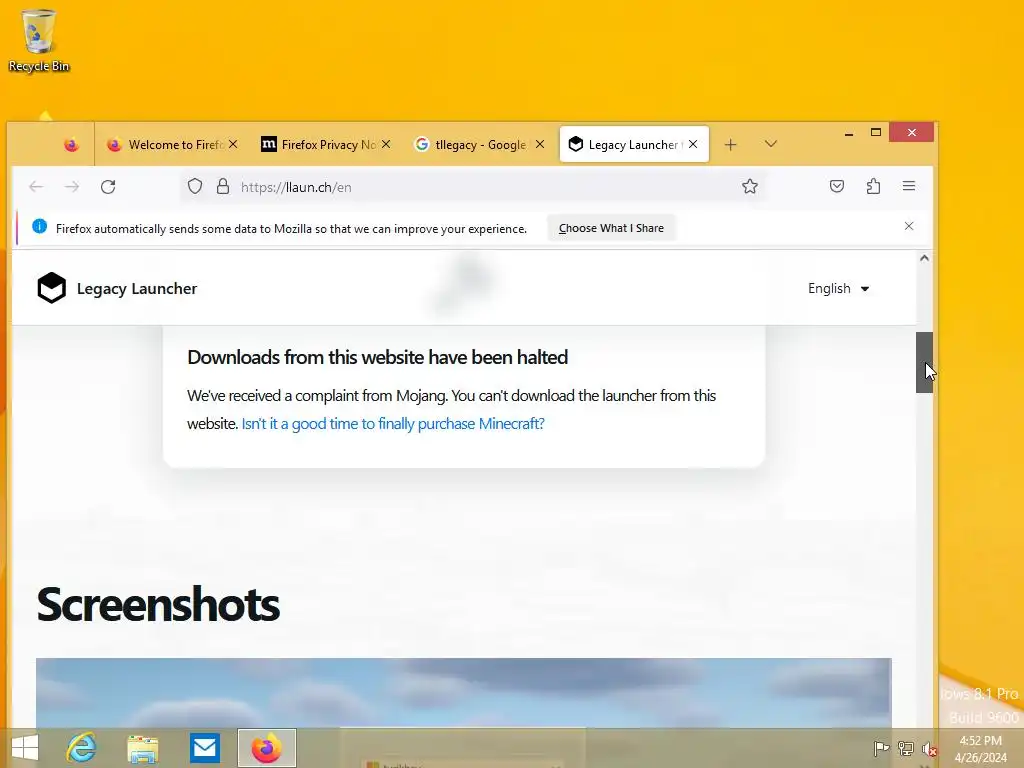Close the Legacy Launcher tab
1024x768 pixels.
pyautogui.click(x=693, y=144)
